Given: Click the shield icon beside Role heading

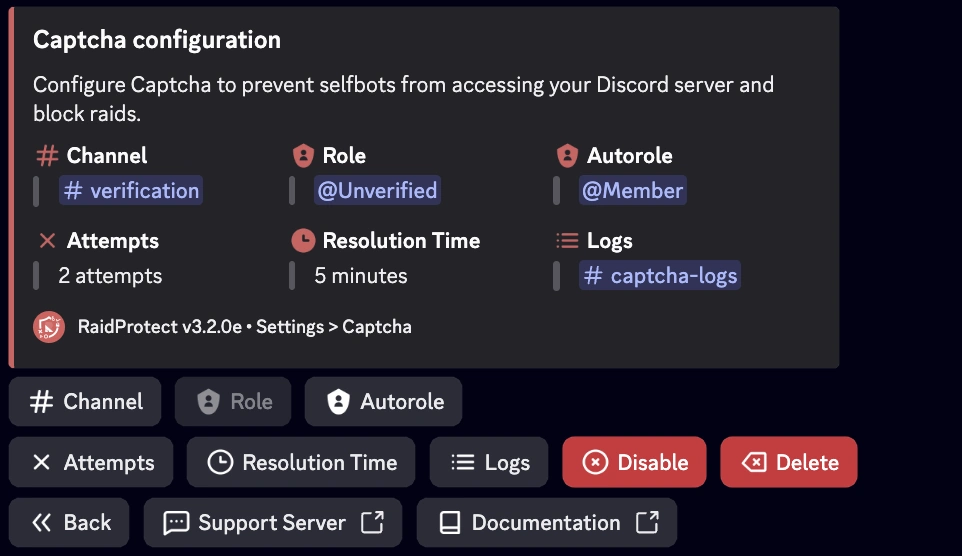Looking at the screenshot, I should [303, 156].
